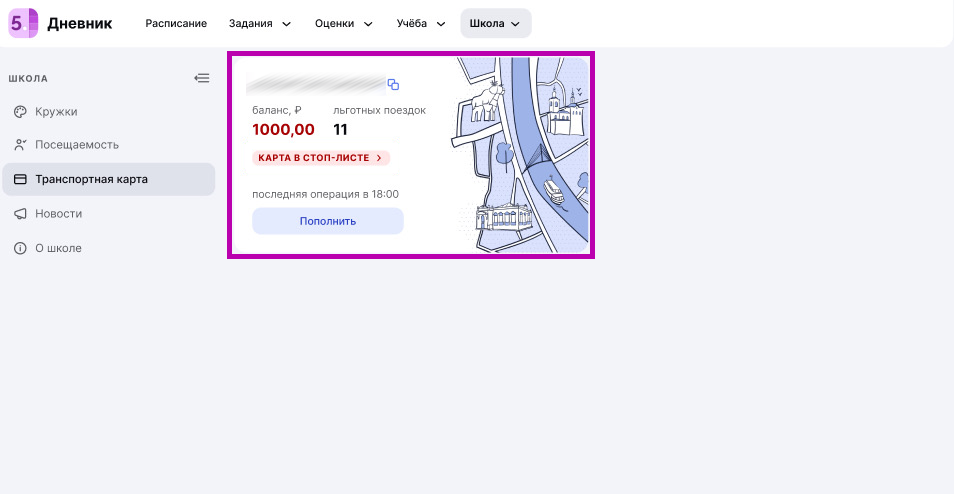The image size is (954, 494).
Task: Click the palette icon next to Кружки
Action: [x=20, y=111]
